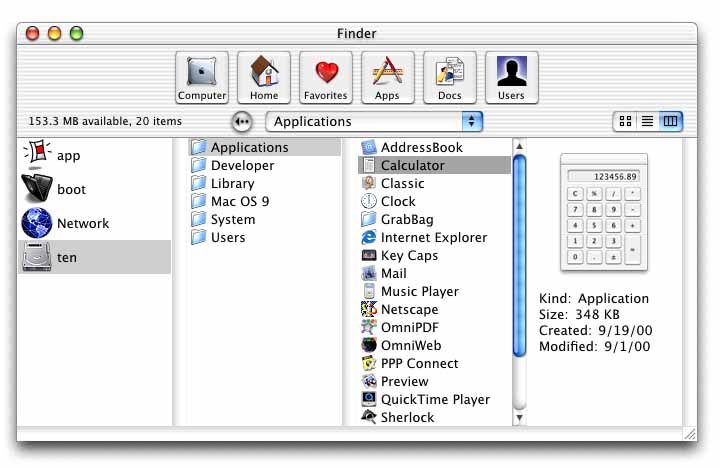Select the Network globe icon
The height and width of the screenshot is (468, 720).
tap(37, 223)
